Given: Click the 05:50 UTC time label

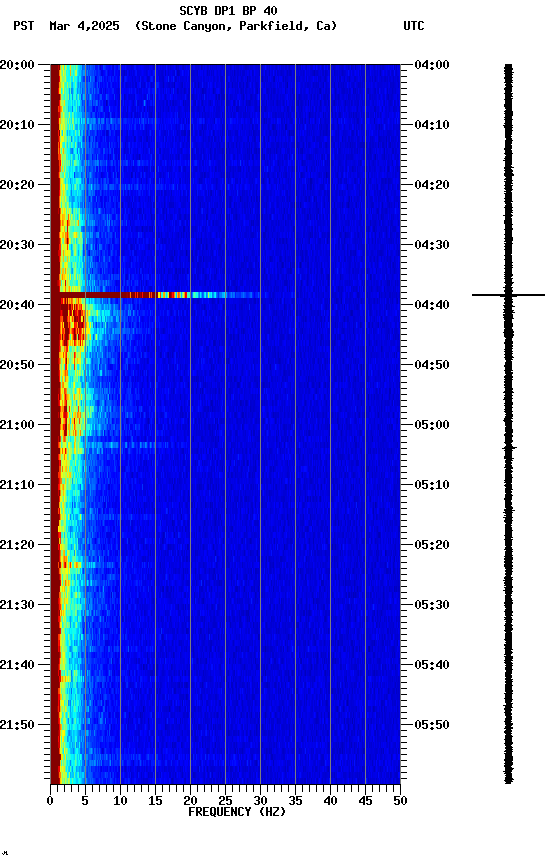Looking at the screenshot, I should 432,726.
